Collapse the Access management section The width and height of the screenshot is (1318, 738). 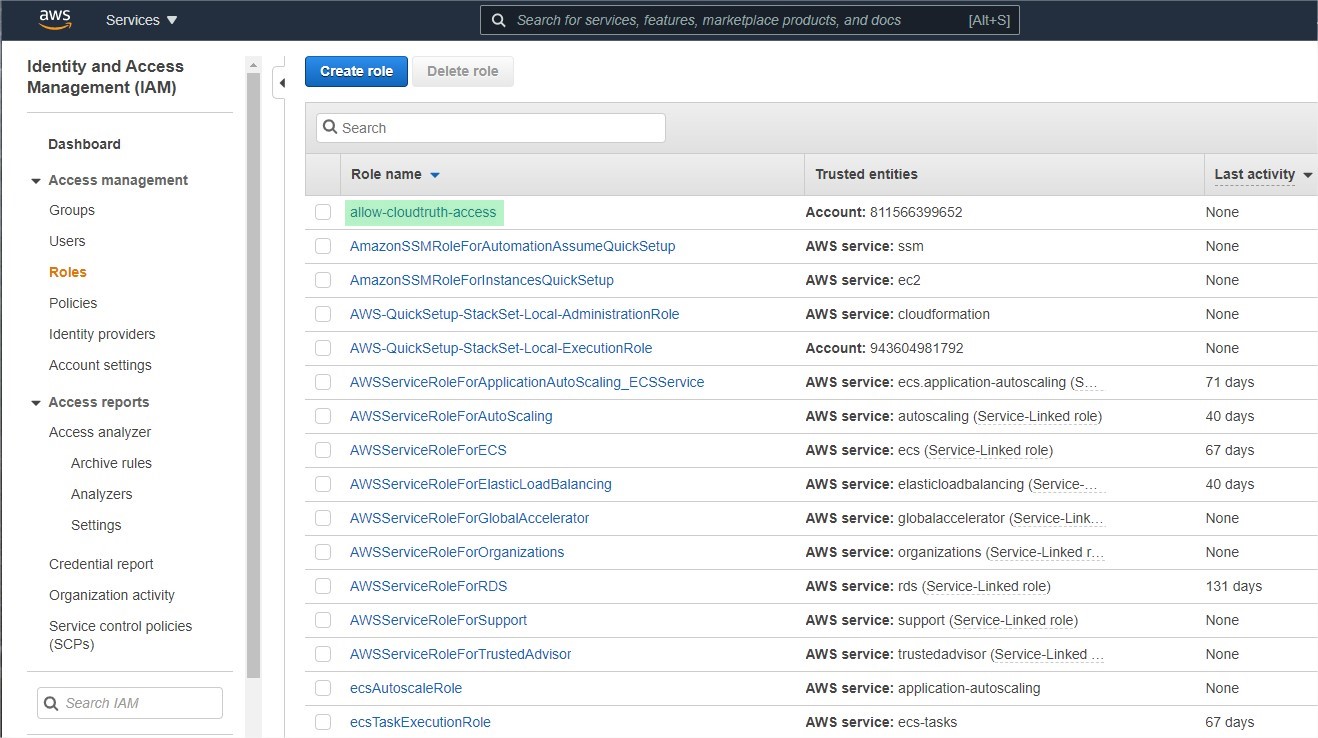coord(36,181)
